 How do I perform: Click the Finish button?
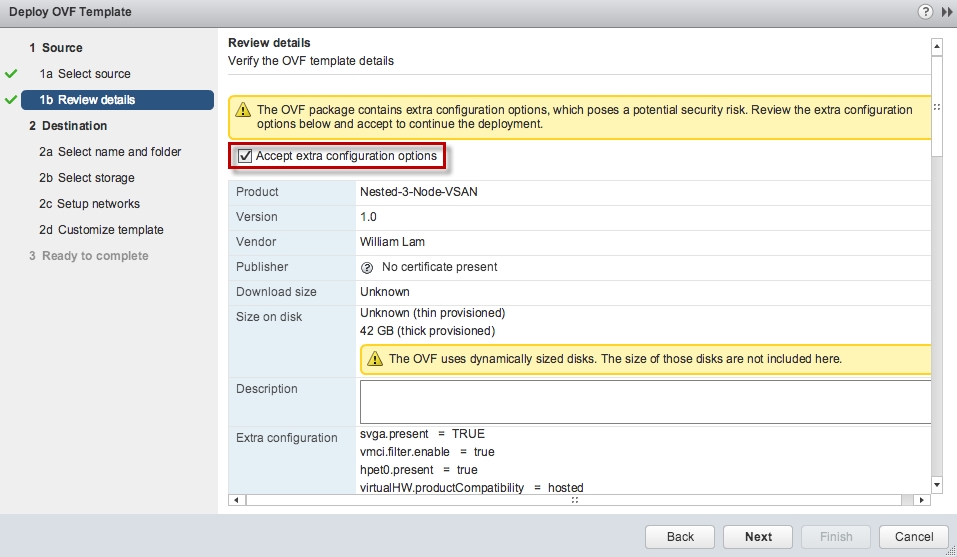point(836,537)
